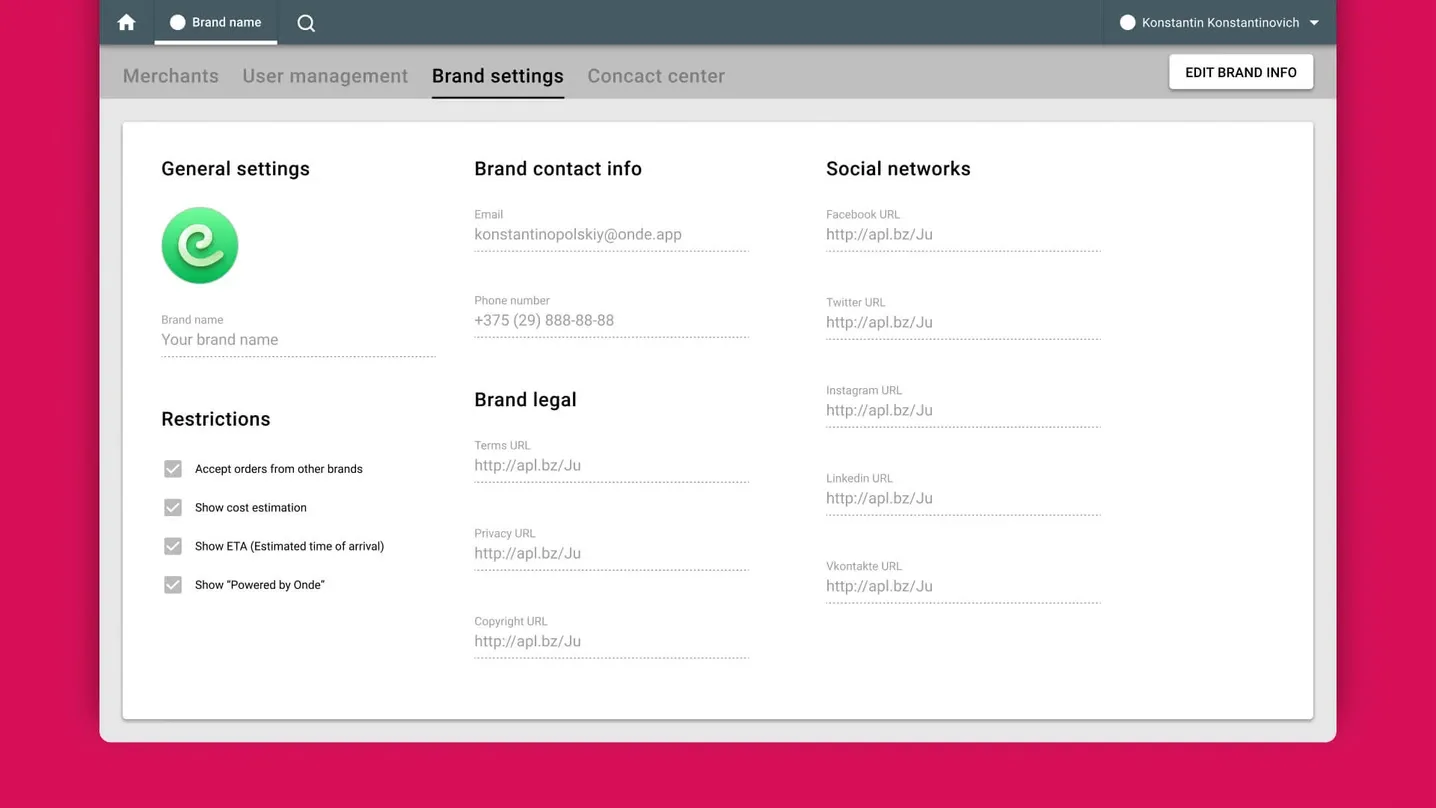Switch to the Merchants tab
The width and height of the screenshot is (1436, 808).
171,76
